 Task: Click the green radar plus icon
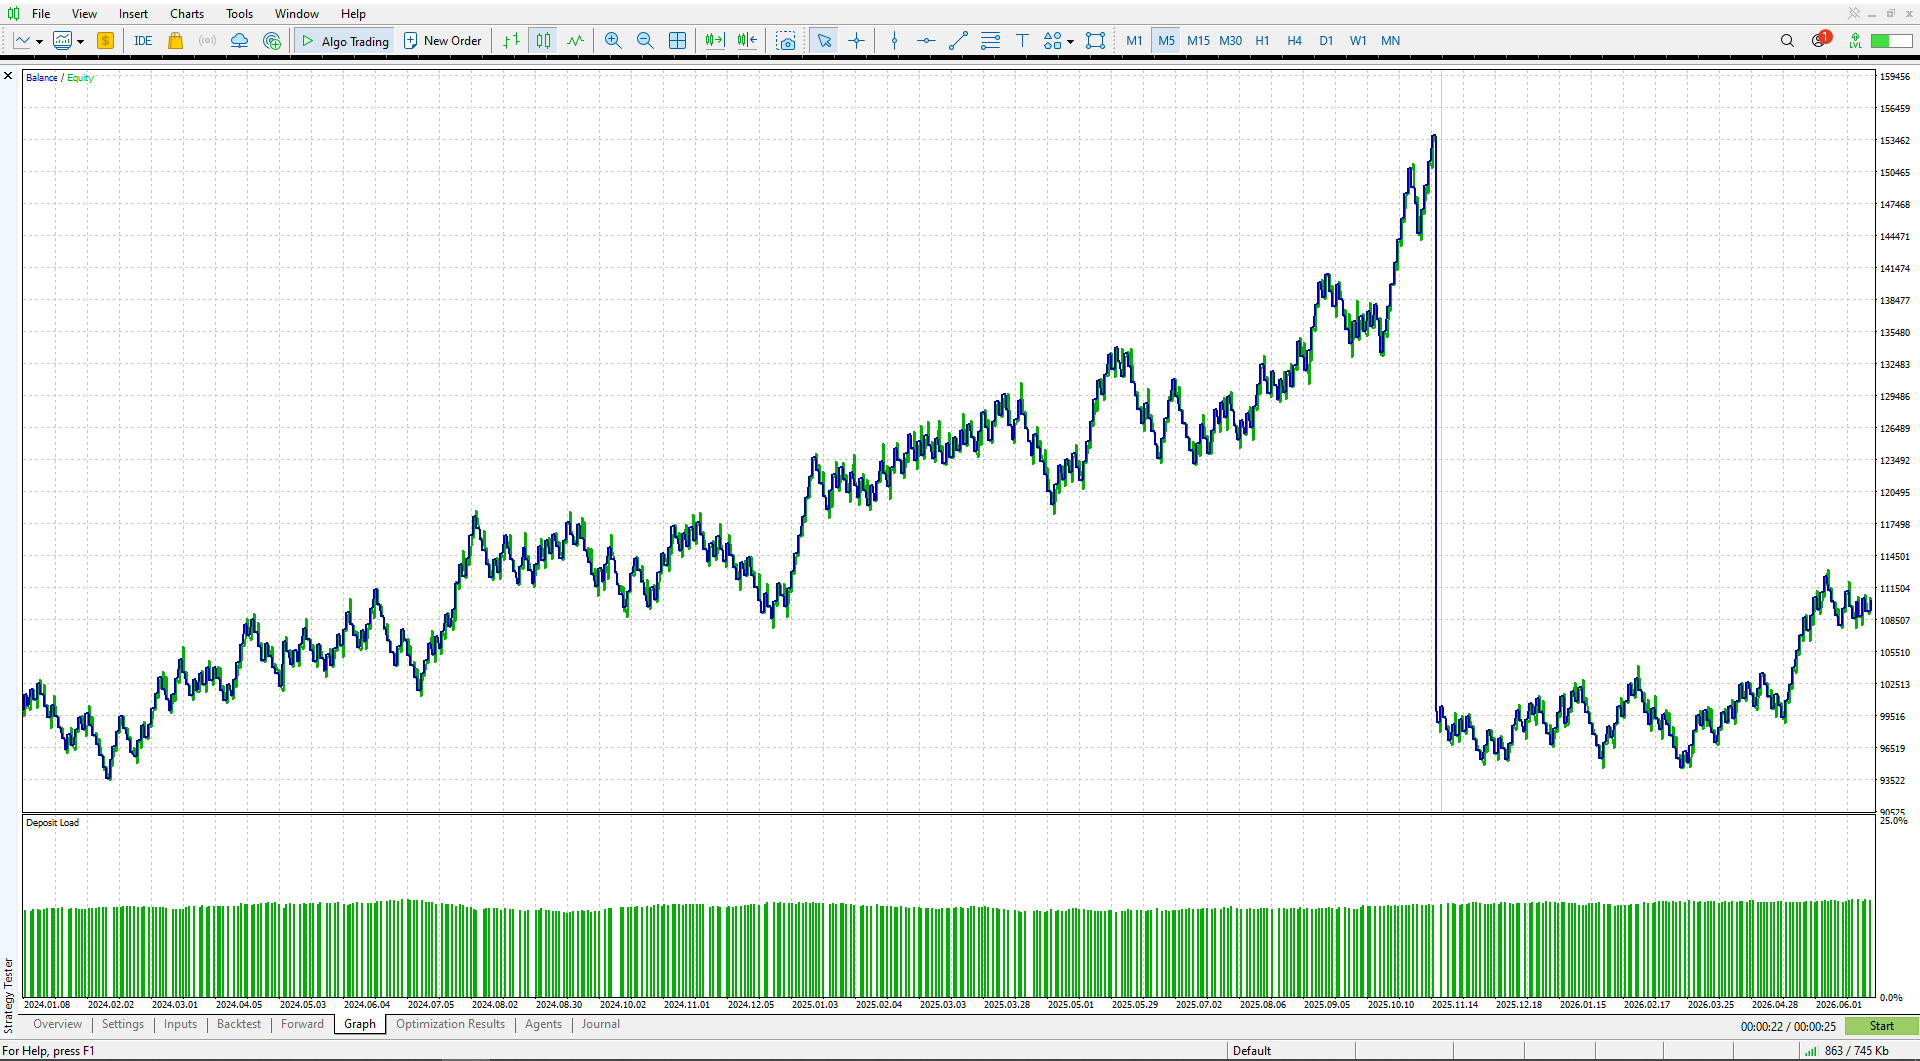(272, 41)
